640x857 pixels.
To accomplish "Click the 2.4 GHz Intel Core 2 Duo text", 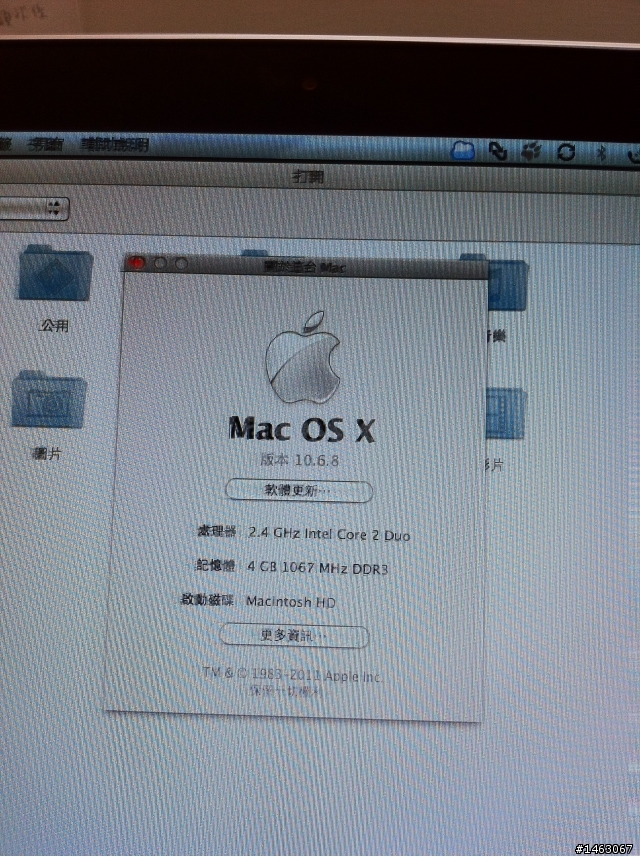I will (x=329, y=533).
